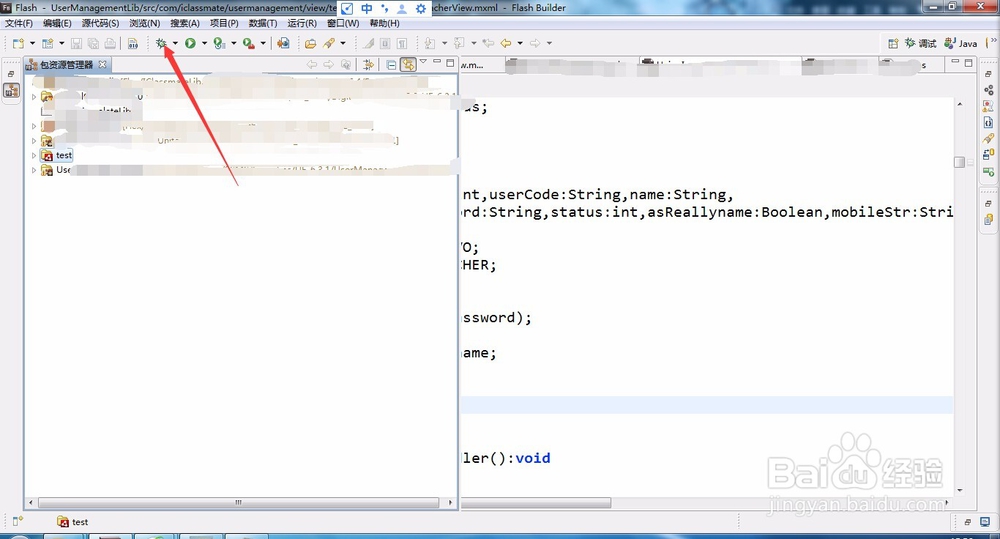This screenshot has height=539, width=1000.
Task: Click the editor vertical scrollbar thumb
Action: point(959,162)
